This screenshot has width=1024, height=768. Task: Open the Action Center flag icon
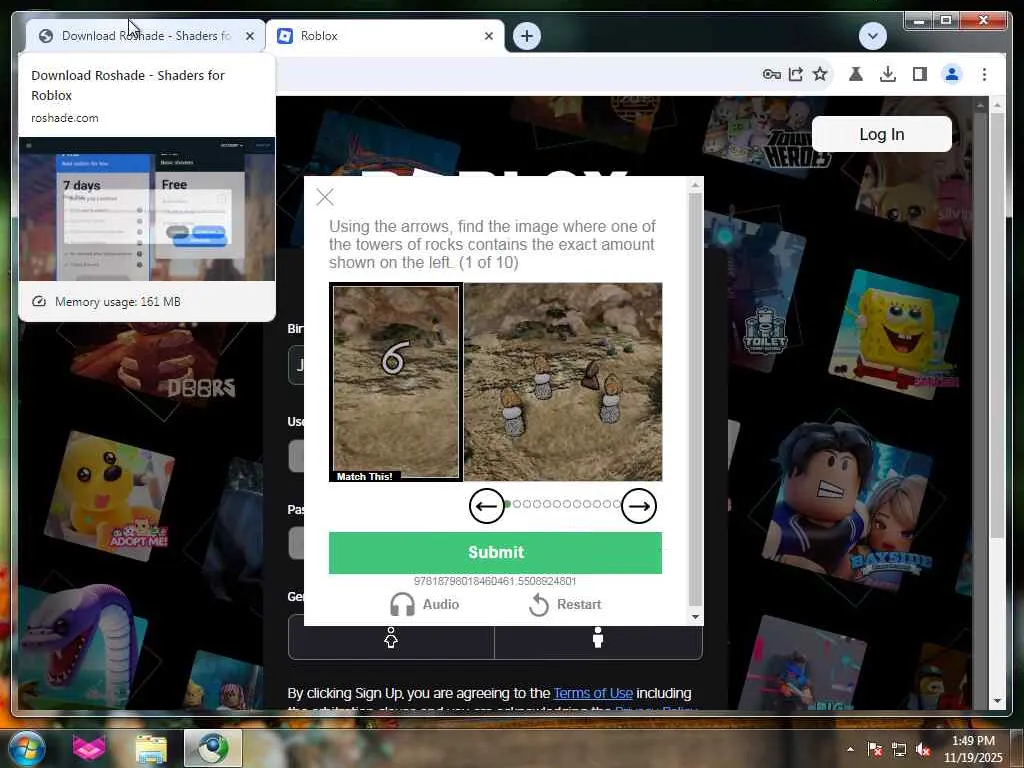coord(875,749)
